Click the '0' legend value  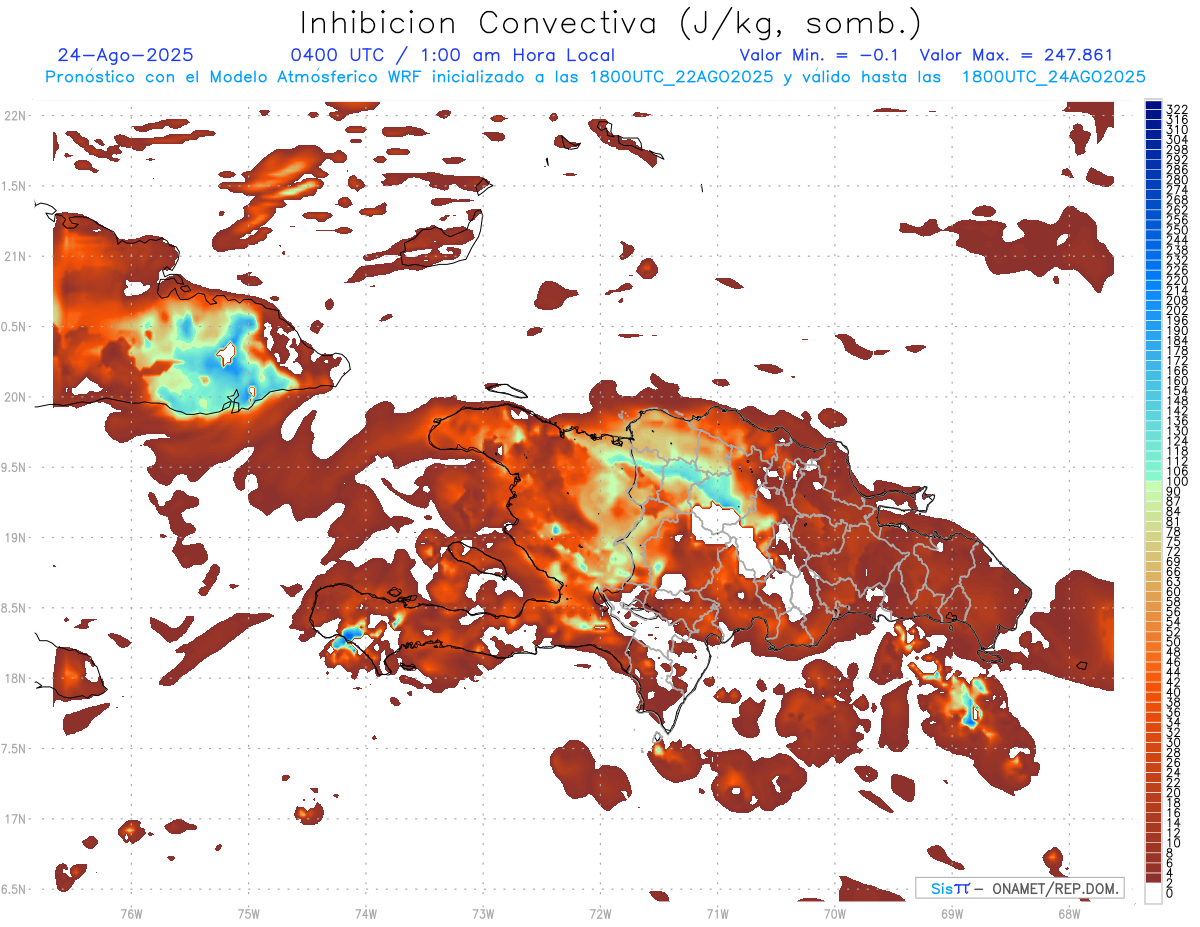coord(1170,894)
